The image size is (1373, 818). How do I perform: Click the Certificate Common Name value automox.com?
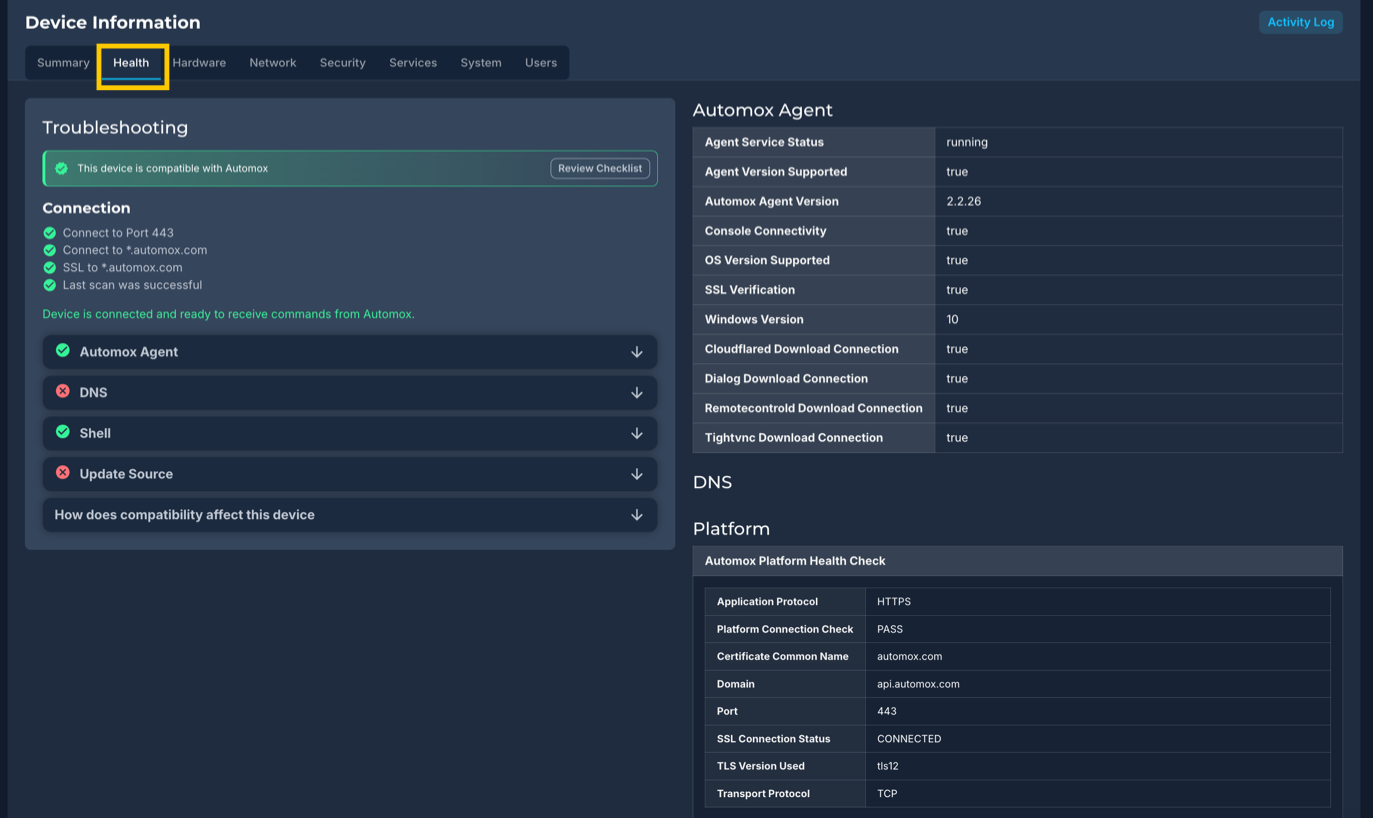coord(910,656)
